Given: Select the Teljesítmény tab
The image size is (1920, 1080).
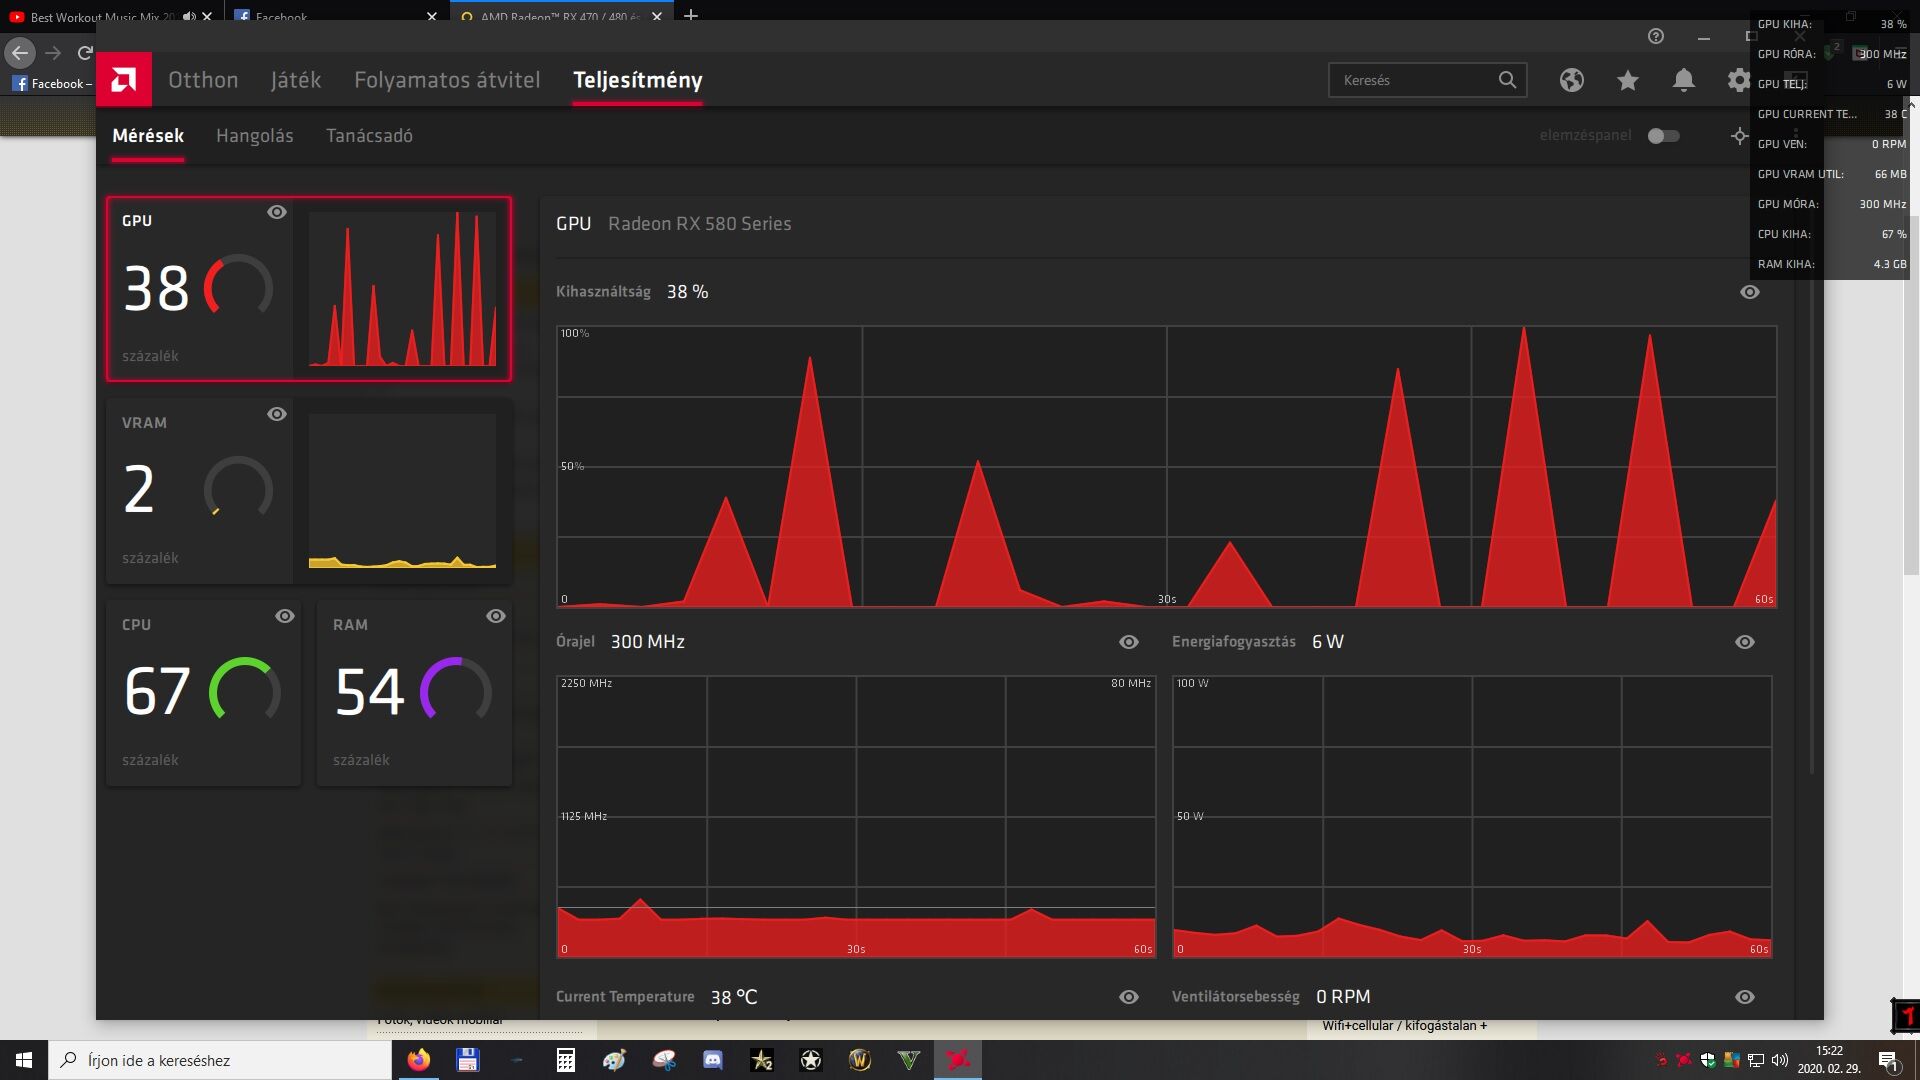Looking at the screenshot, I should pos(638,80).
